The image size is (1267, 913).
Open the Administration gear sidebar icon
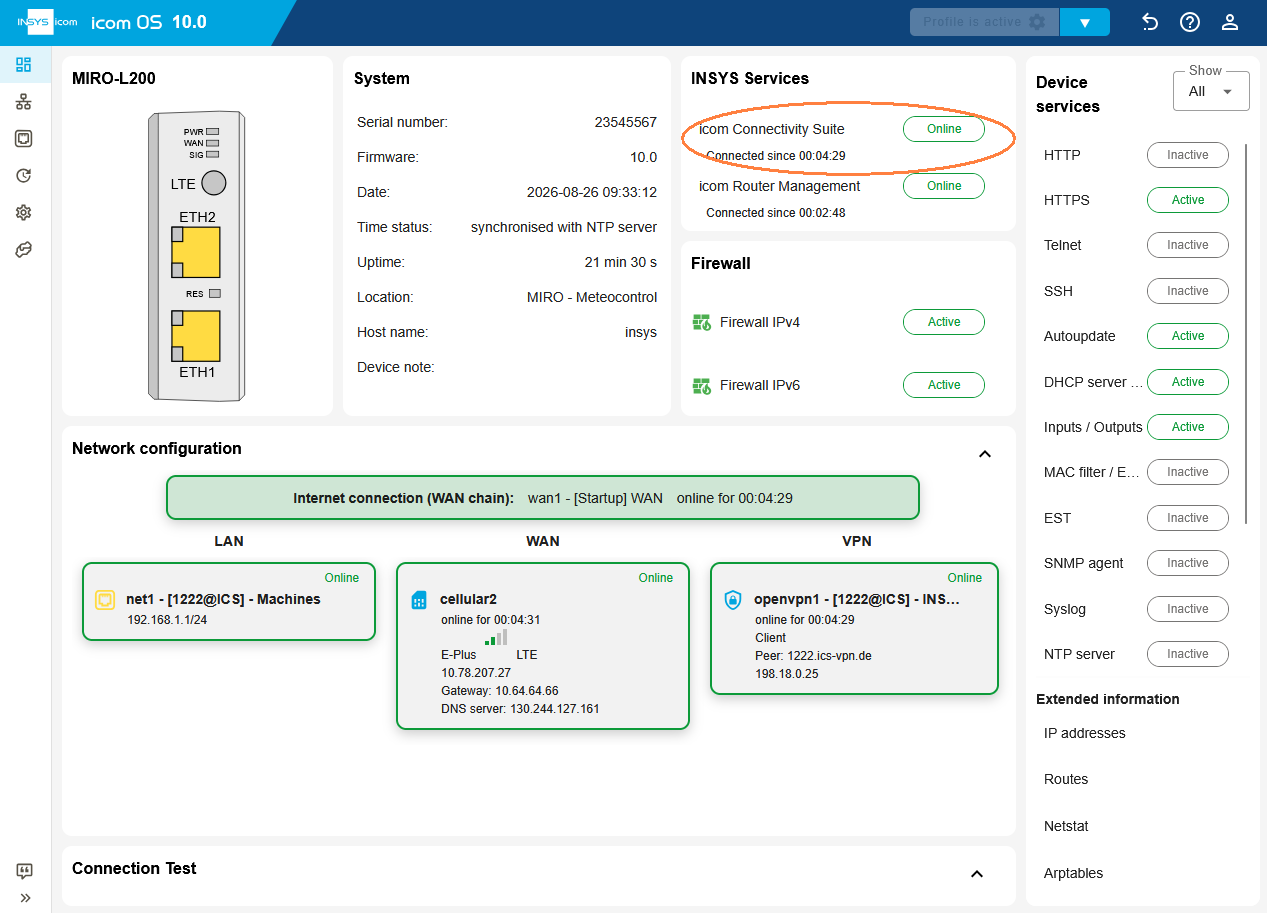(24, 213)
